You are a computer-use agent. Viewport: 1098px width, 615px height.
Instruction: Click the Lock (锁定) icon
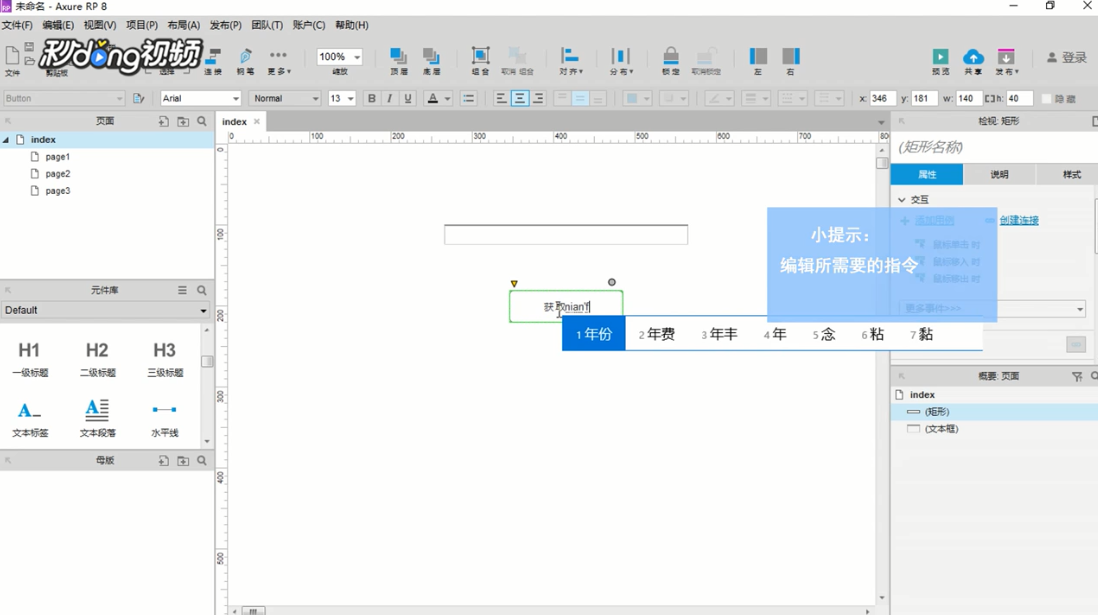click(x=671, y=56)
